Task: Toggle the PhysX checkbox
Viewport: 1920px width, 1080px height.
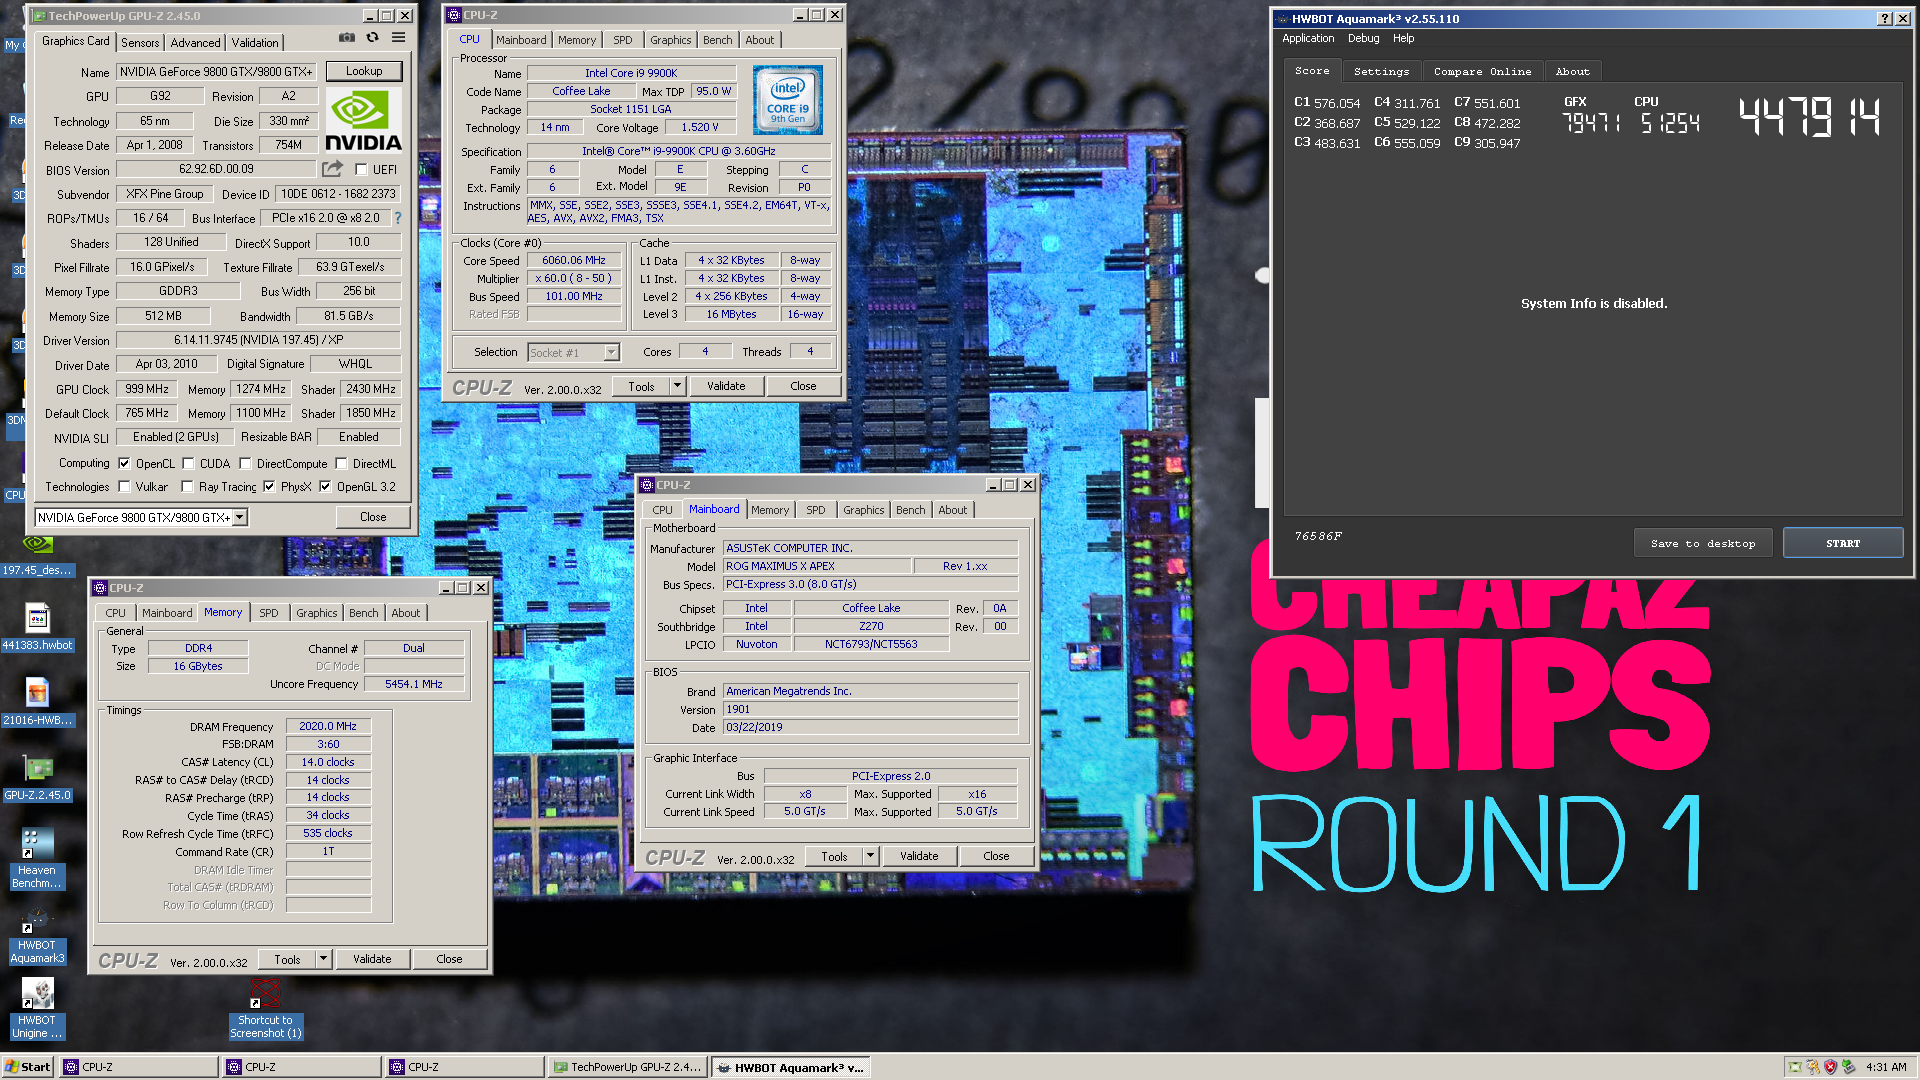Action: (269, 486)
